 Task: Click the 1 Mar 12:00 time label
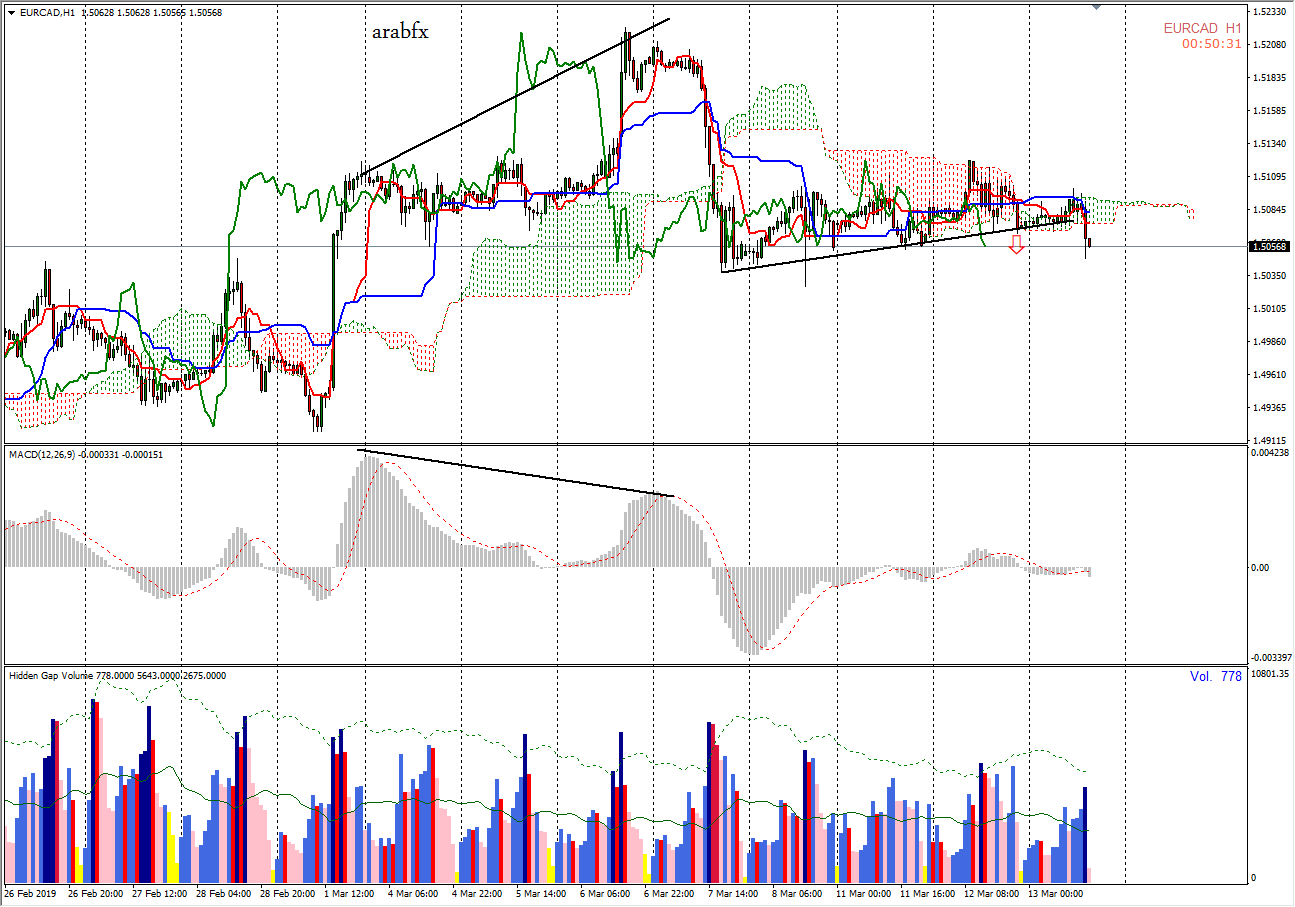[351, 893]
